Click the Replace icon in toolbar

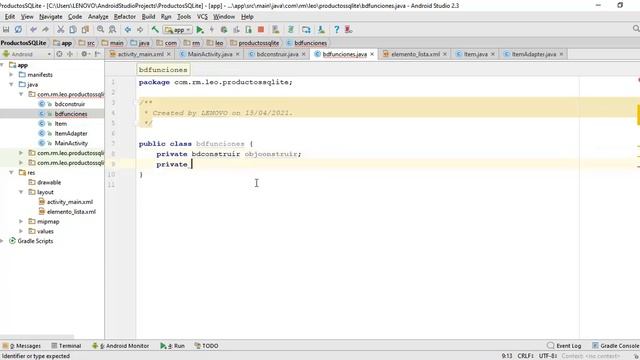(113, 29)
